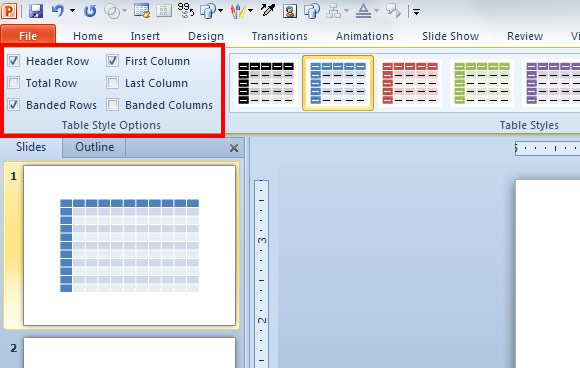Apply the red table style
This screenshot has width=580, height=368.
tap(410, 83)
